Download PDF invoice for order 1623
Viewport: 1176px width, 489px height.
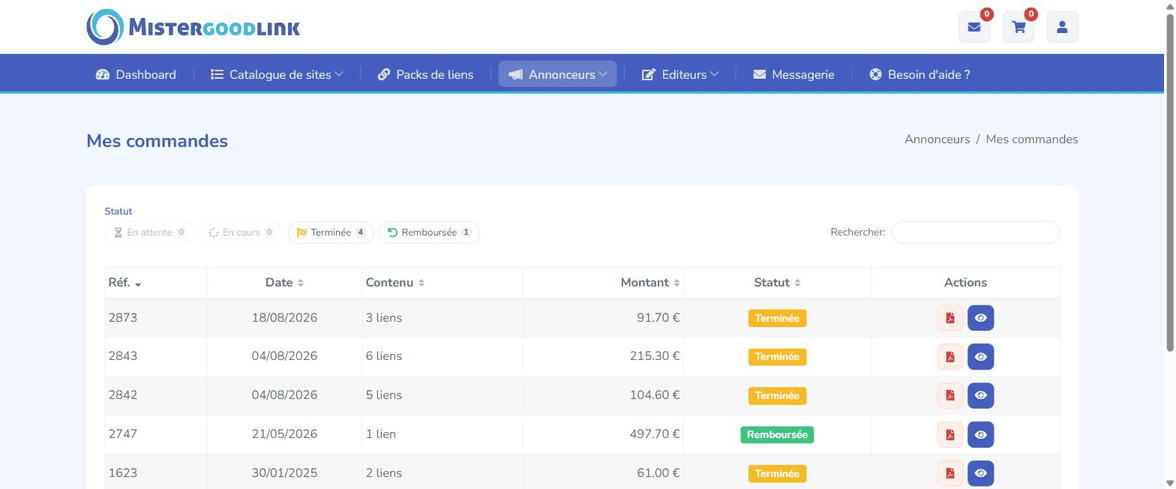pyautogui.click(x=950, y=473)
